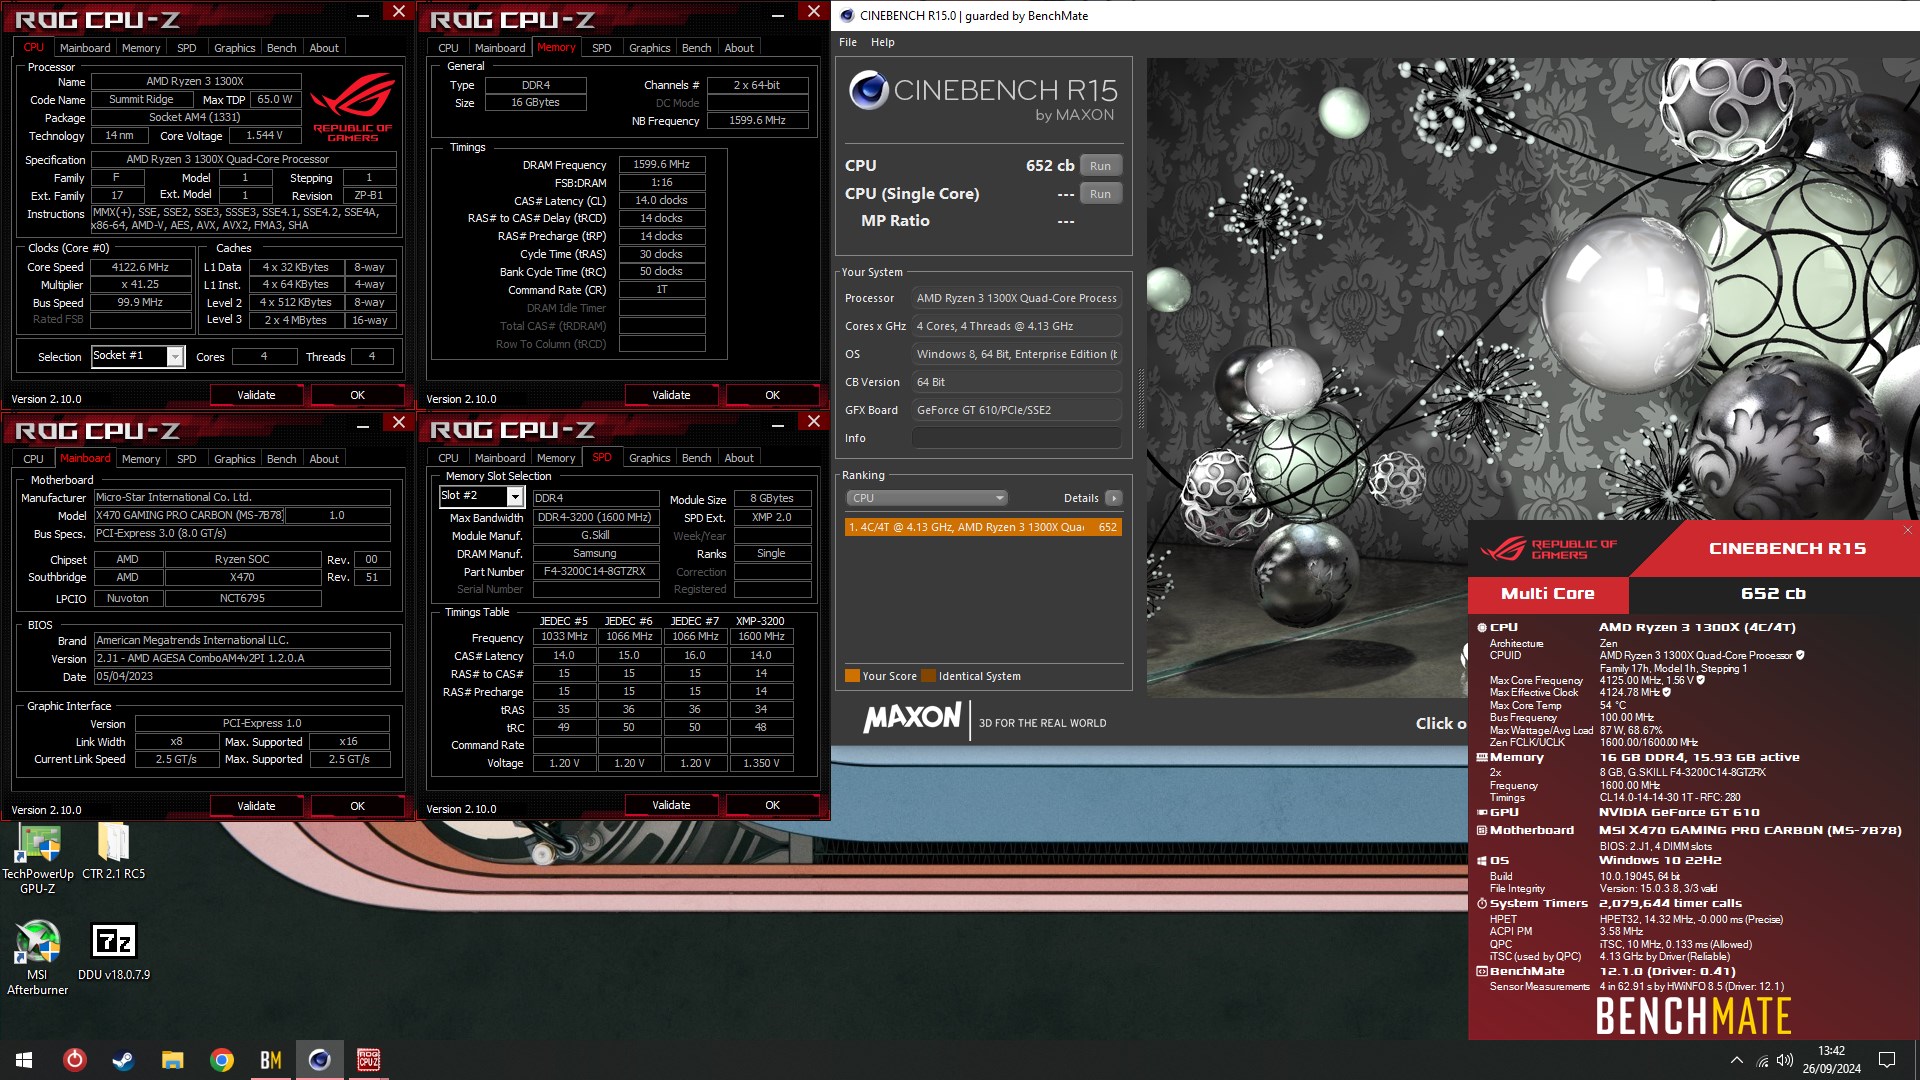The width and height of the screenshot is (1920, 1080).
Task: Click SPD tab in the CPU tab window
Action: (x=186, y=48)
